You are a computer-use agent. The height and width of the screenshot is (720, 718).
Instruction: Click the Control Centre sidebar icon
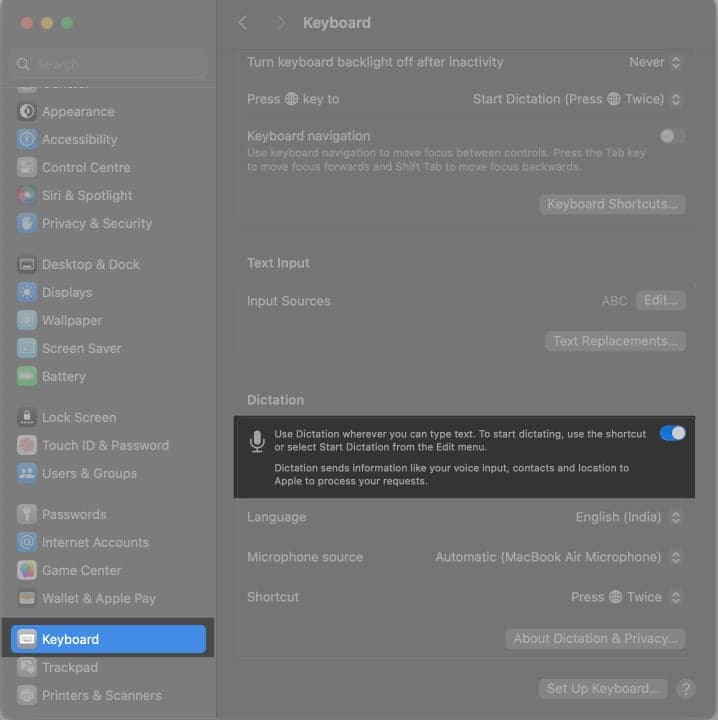(x=27, y=167)
